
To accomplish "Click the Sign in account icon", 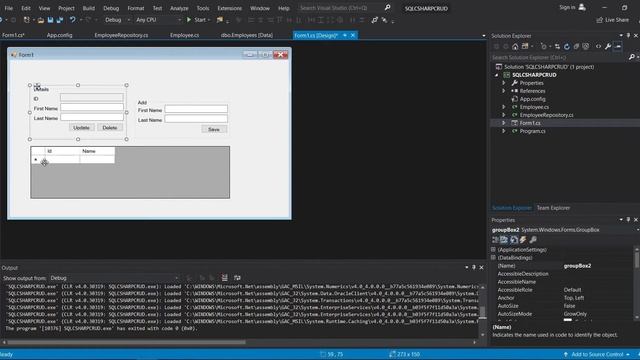I will click(582, 7).
